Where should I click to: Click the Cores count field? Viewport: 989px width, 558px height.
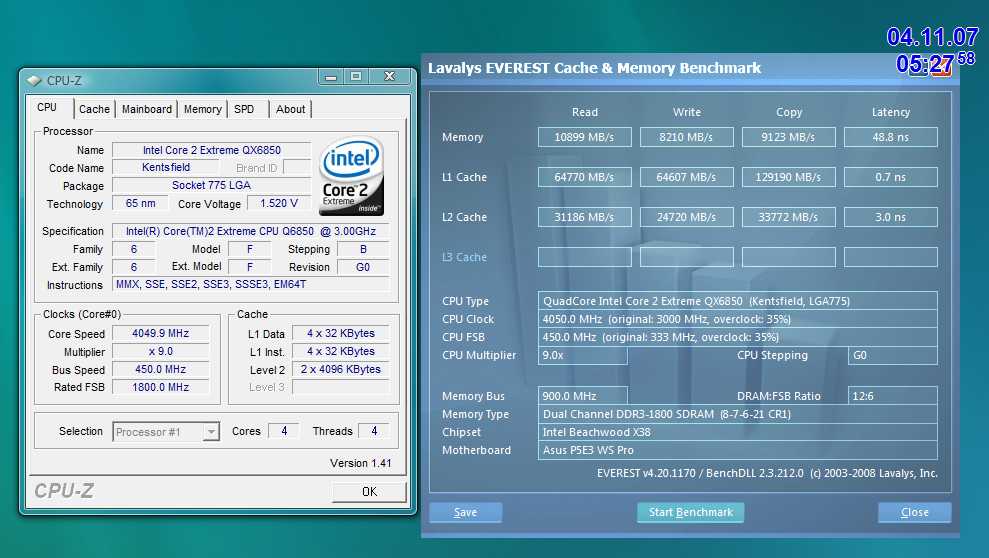coord(284,431)
